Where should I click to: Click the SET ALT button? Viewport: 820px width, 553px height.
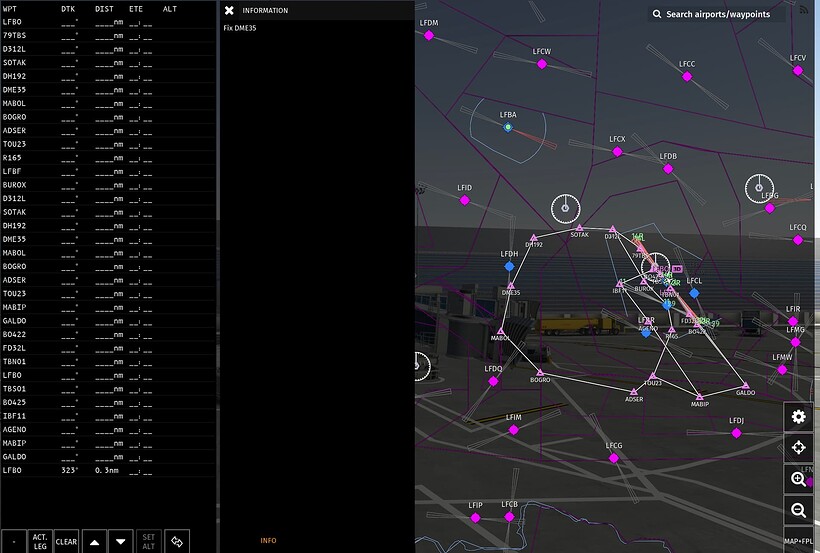coord(149,541)
